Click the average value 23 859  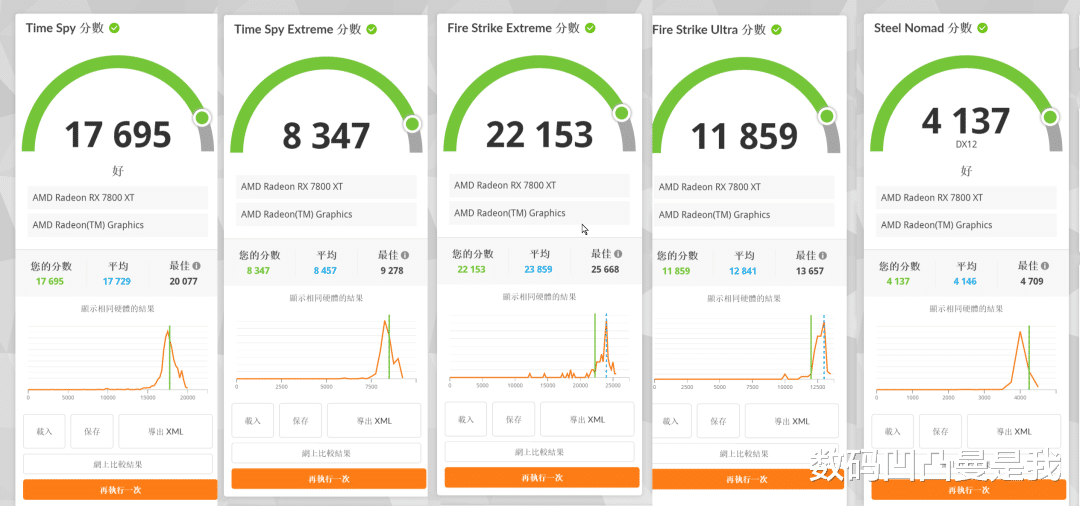click(x=538, y=270)
